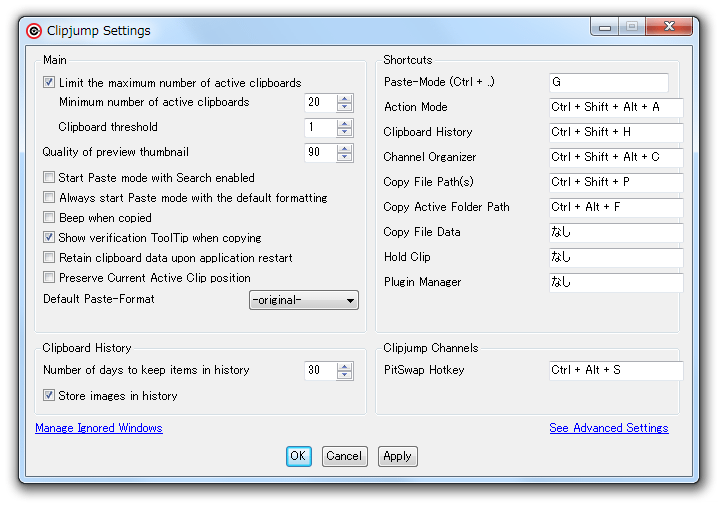
Task: Click the Copy File Path(s) hotkey field
Action: [616, 182]
